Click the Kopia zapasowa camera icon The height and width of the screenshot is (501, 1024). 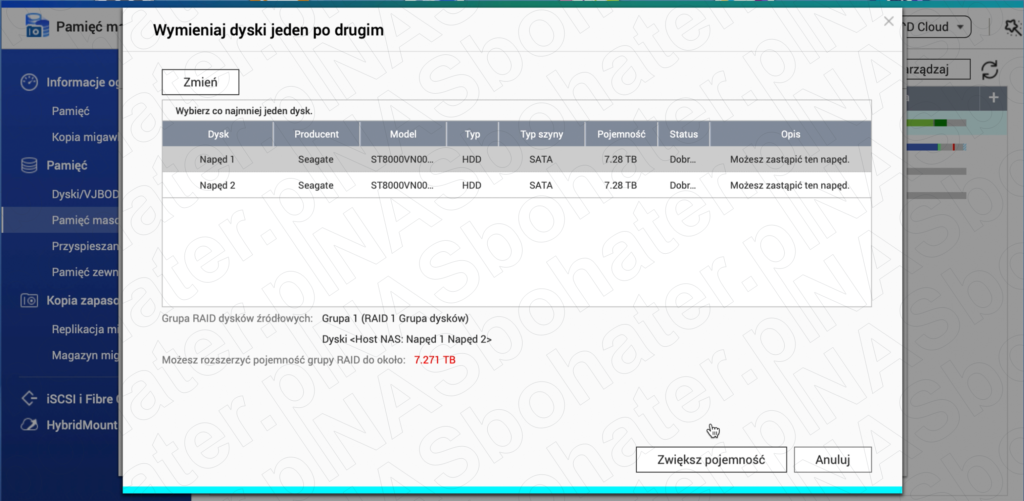[x=28, y=300]
